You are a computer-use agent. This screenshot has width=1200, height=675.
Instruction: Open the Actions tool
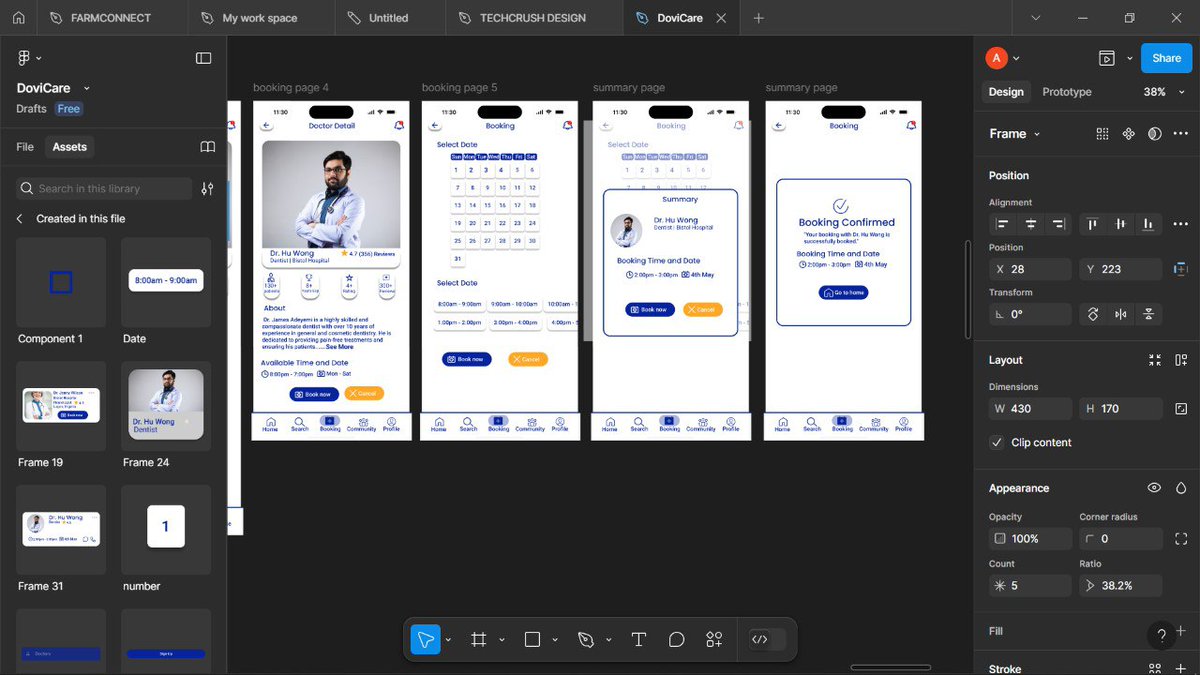(x=714, y=640)
